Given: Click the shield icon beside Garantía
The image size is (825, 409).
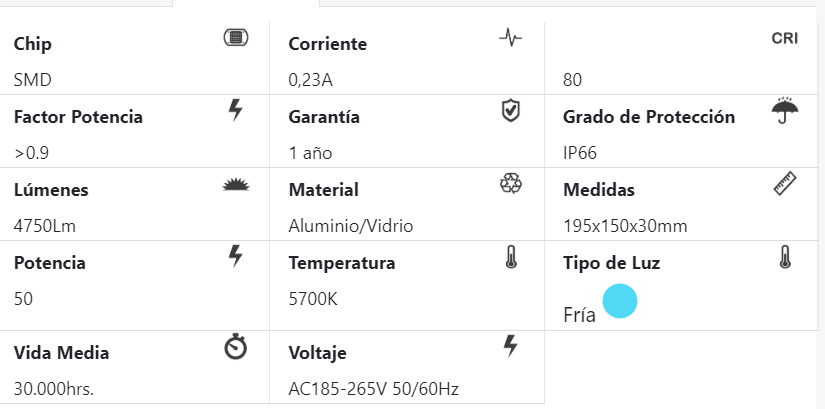Looking at the screenshot, I should click(x=510, y=110).
